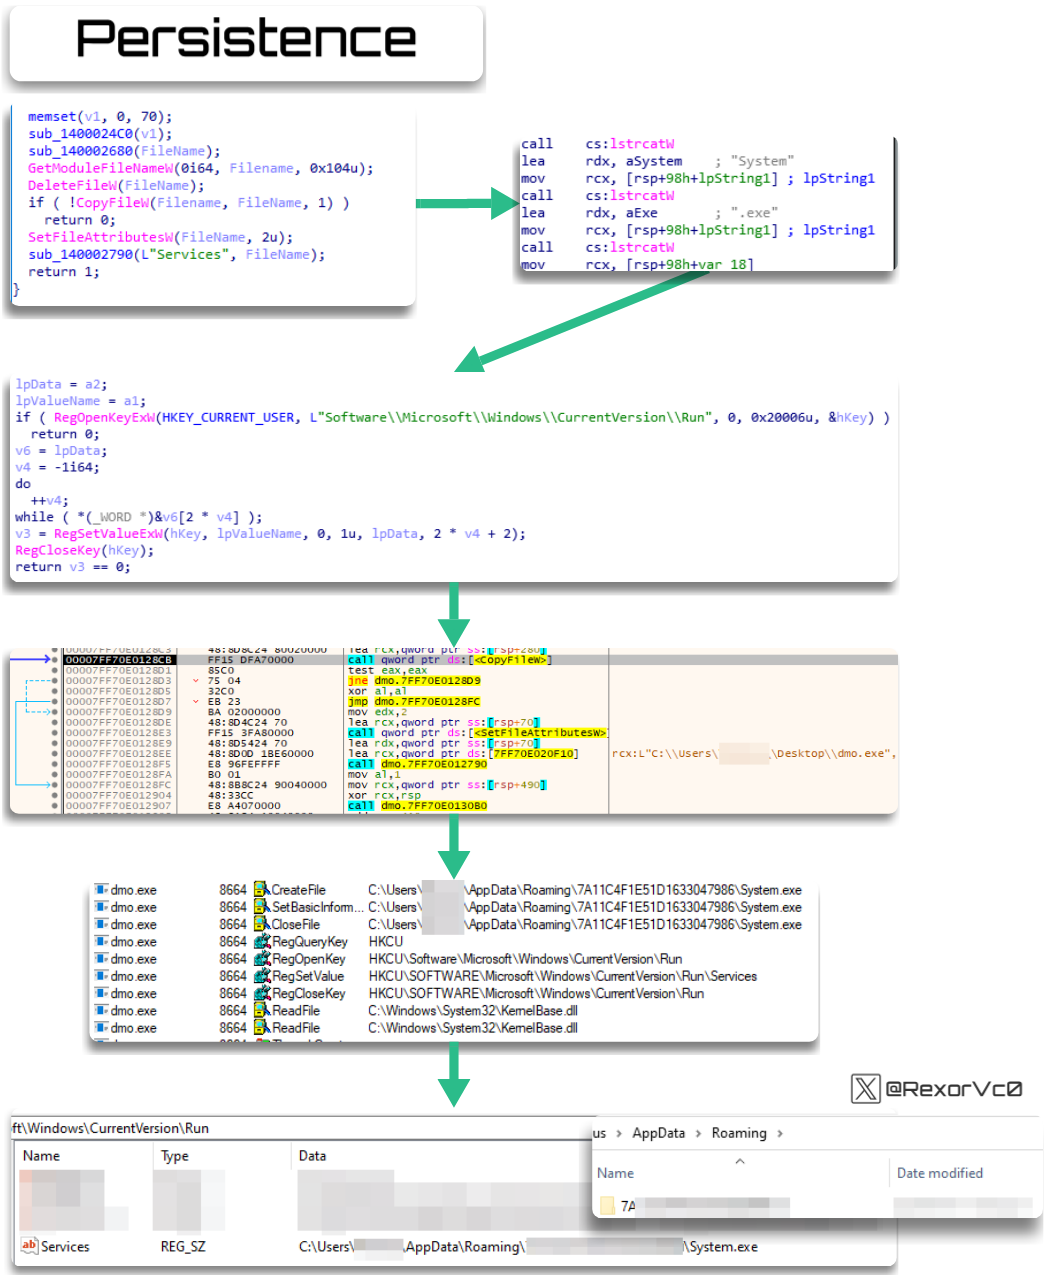1050x1275 pixels.
Task: Toggle breakpoint dot at address 00007FF70E0128CB
Action: point(55,660)
